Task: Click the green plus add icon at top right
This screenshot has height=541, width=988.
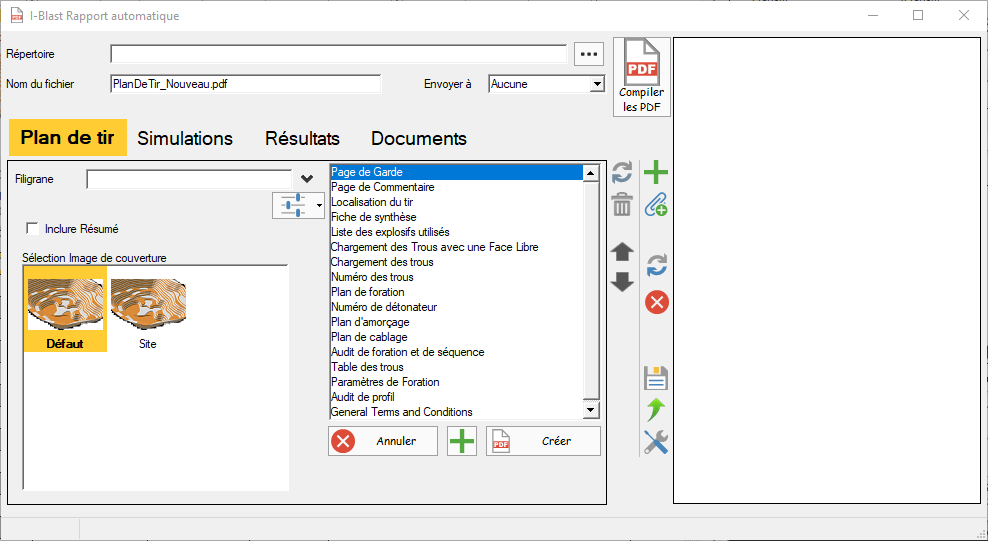Action: 656,173
